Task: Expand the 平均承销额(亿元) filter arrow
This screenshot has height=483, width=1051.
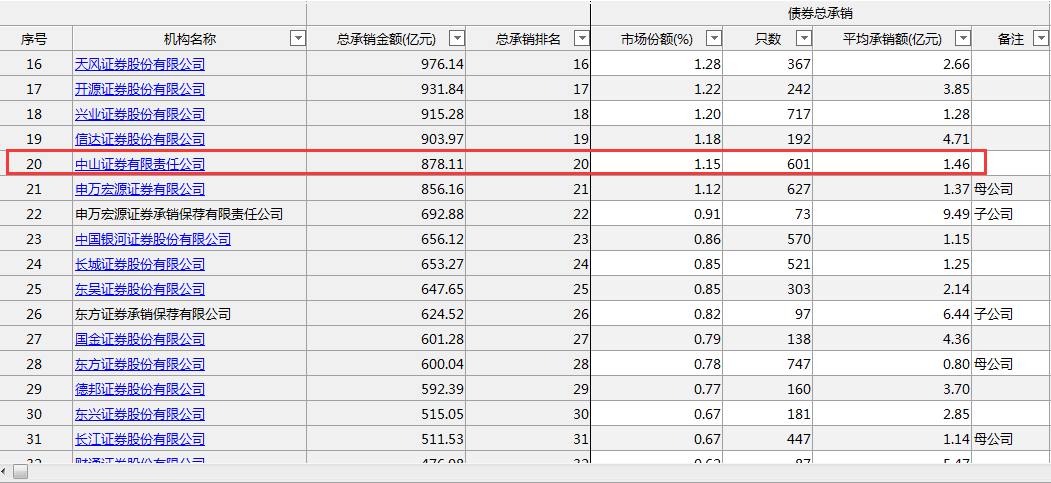Action: coord(963,39)
